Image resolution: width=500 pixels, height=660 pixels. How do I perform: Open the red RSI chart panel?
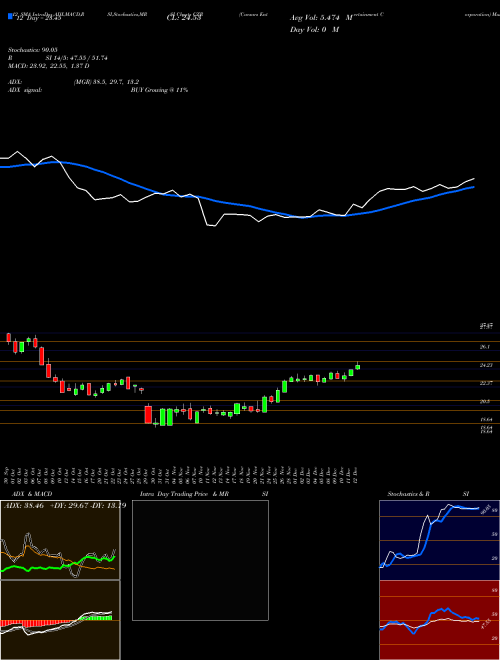pos(439,620)
